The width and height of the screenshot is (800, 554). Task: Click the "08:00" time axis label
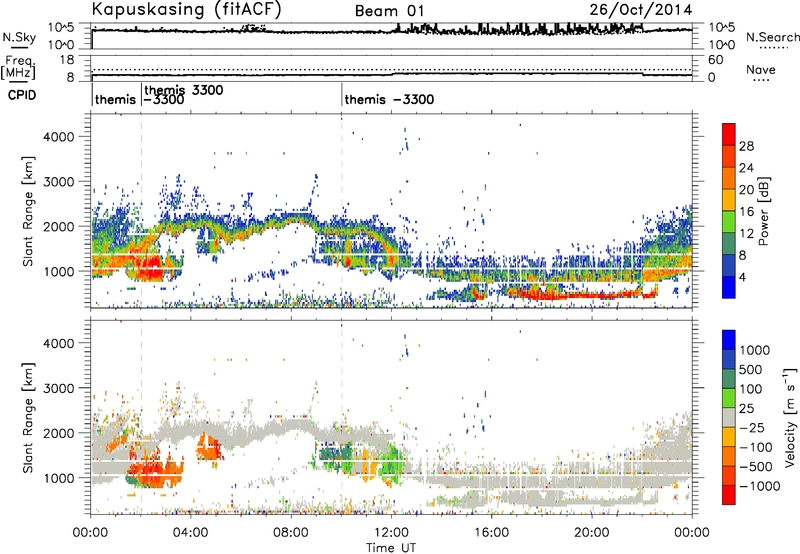291,533
